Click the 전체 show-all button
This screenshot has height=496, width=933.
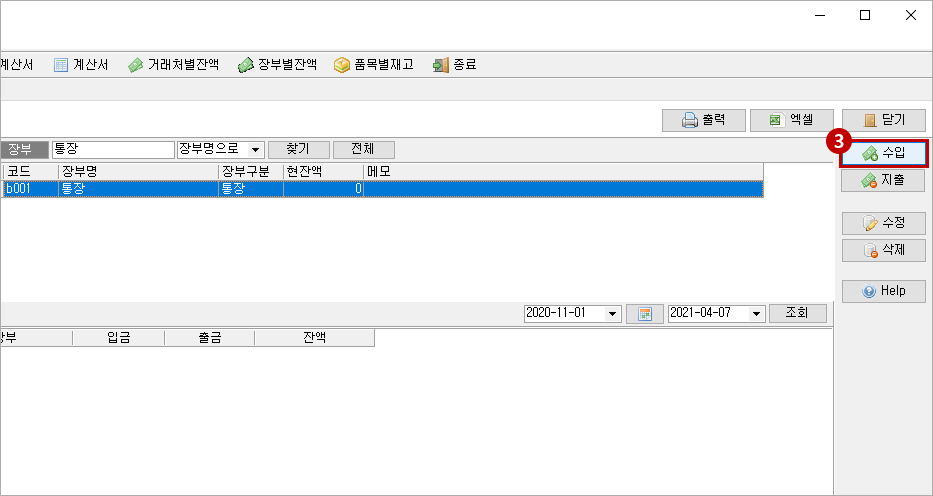pos(364,149)
